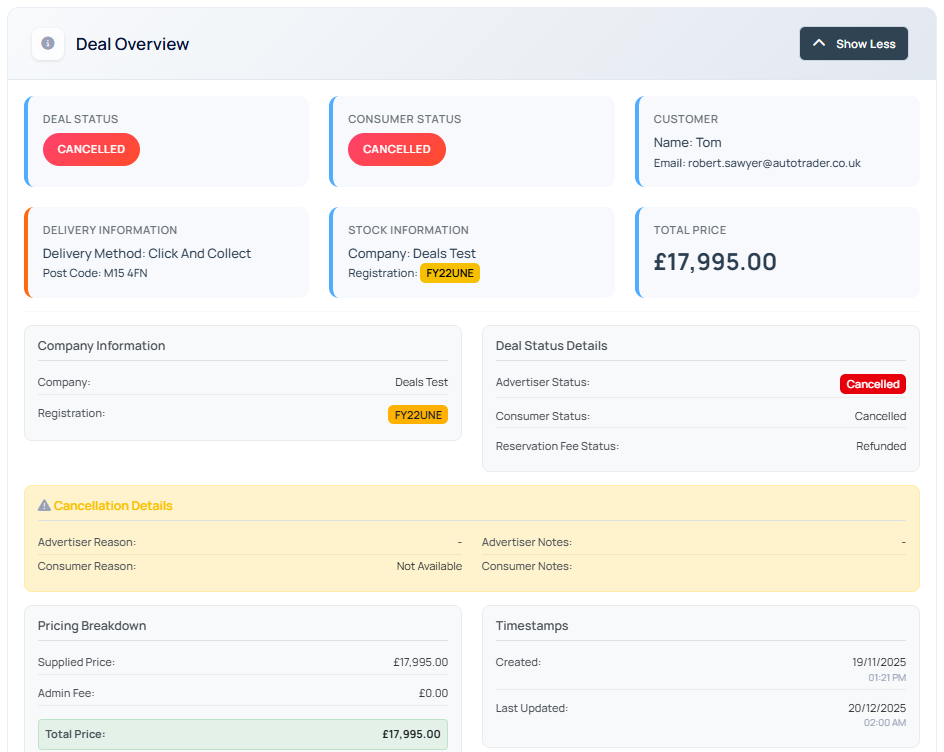Click FY22UNE plate in Company Information panel

417,414
